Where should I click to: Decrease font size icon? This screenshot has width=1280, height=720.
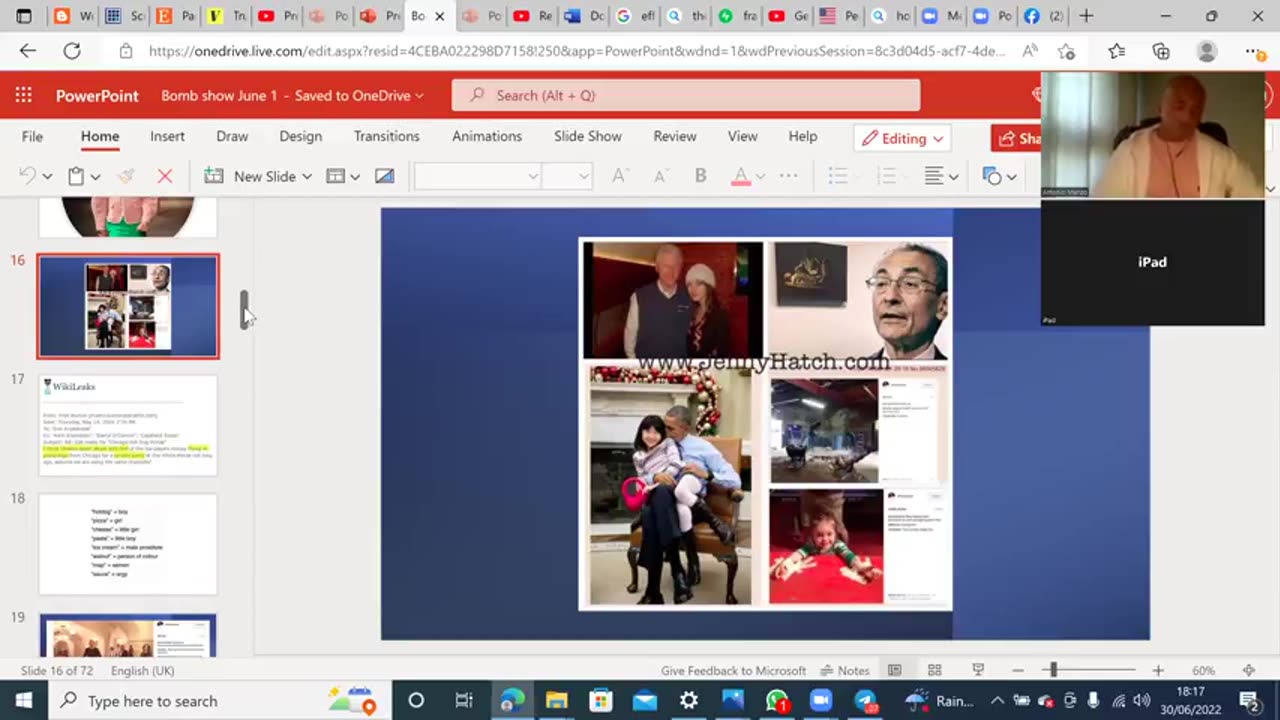coord(660,176)
